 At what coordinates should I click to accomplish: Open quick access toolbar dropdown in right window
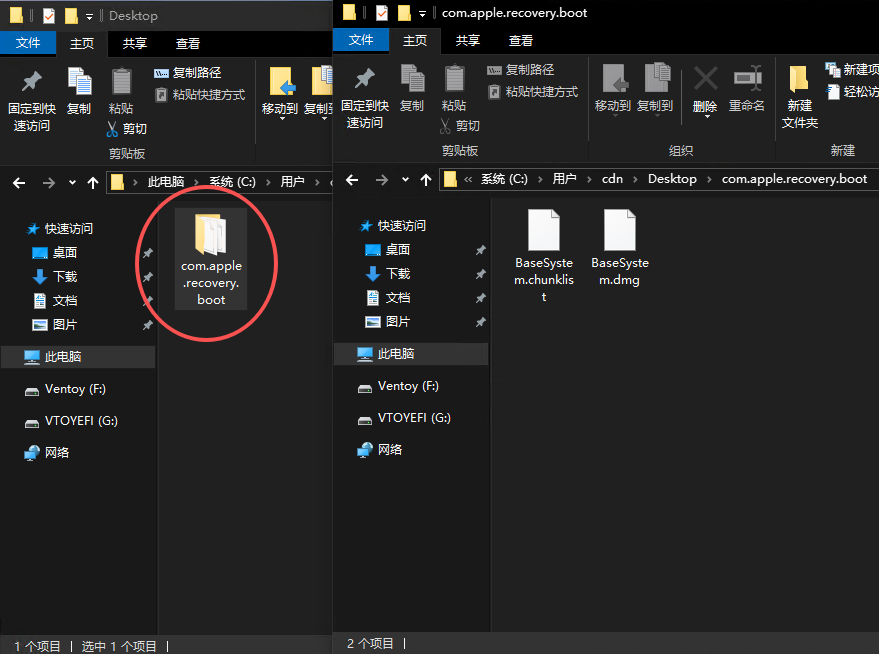tap(422, 15)
